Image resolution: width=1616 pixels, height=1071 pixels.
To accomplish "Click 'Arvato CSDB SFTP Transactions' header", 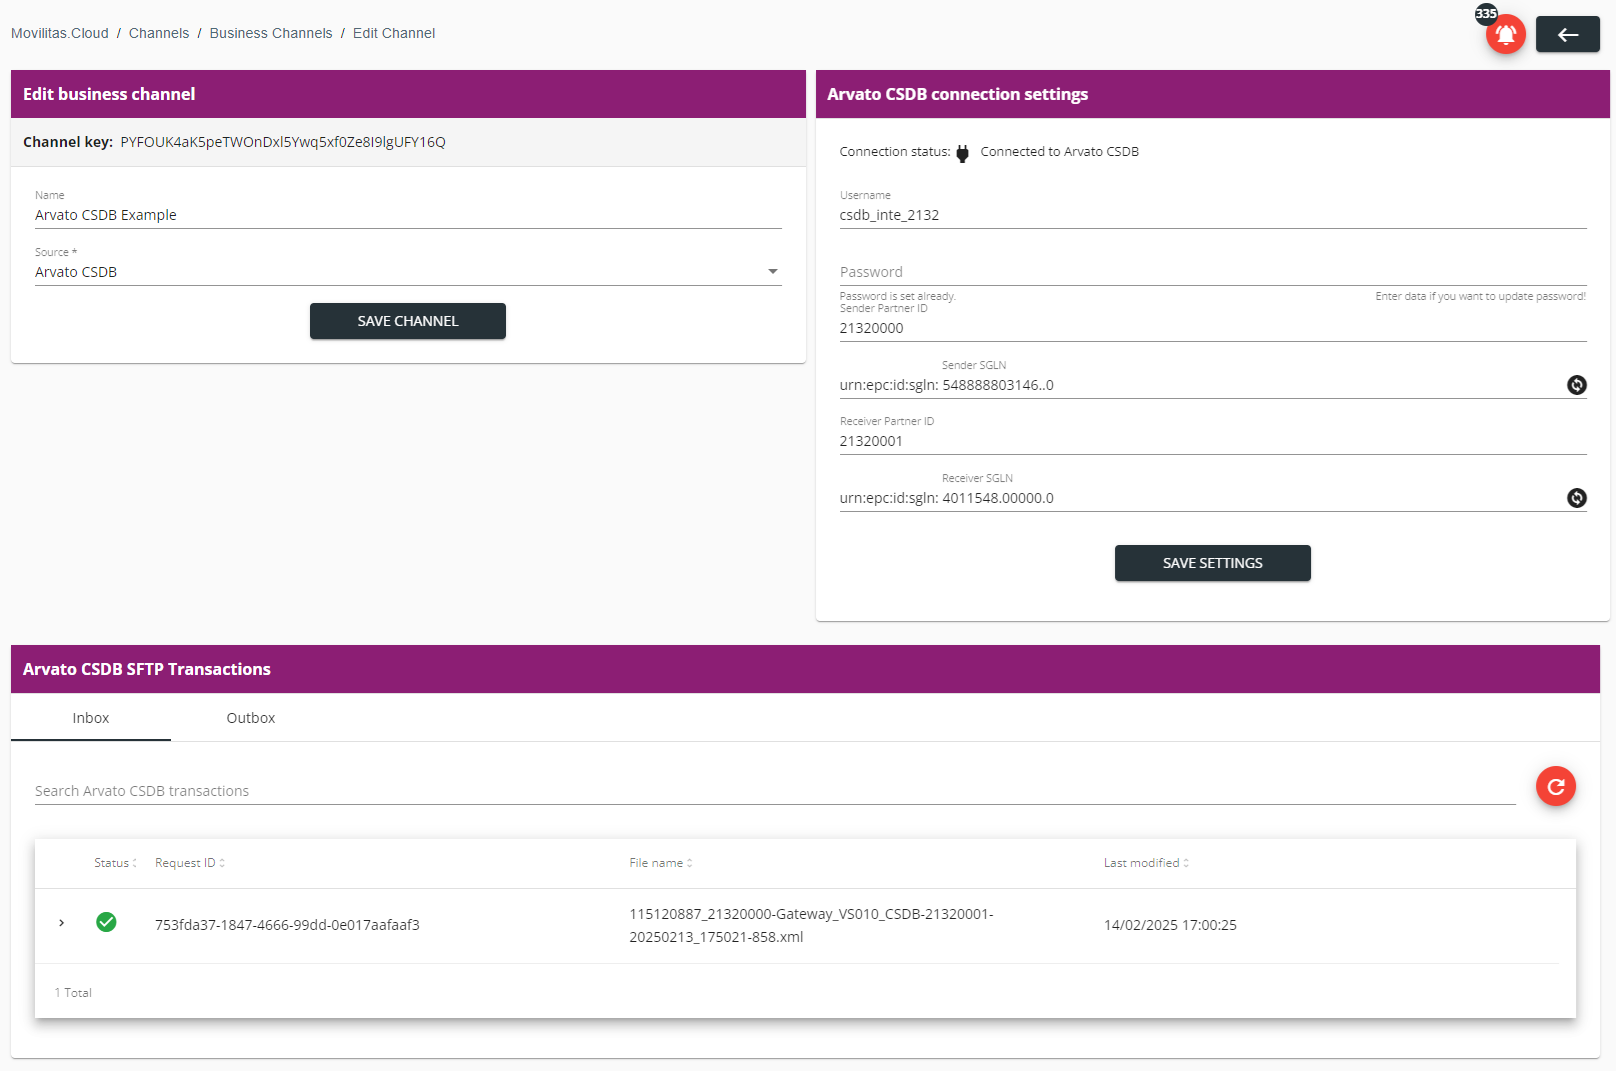I will coord(805,669).
